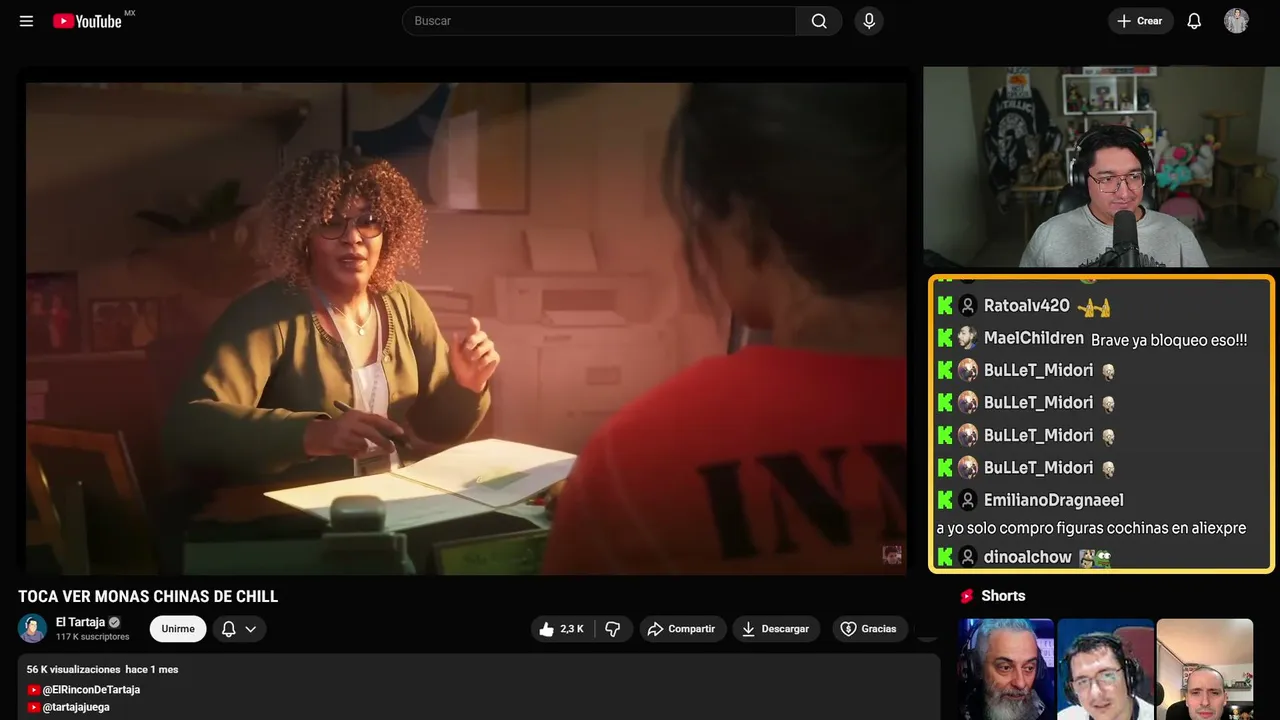Screen dimensions: 1280x720
Task: Open the @ElRinconDeTartaja channel link
Action: (x=91, y=690)
